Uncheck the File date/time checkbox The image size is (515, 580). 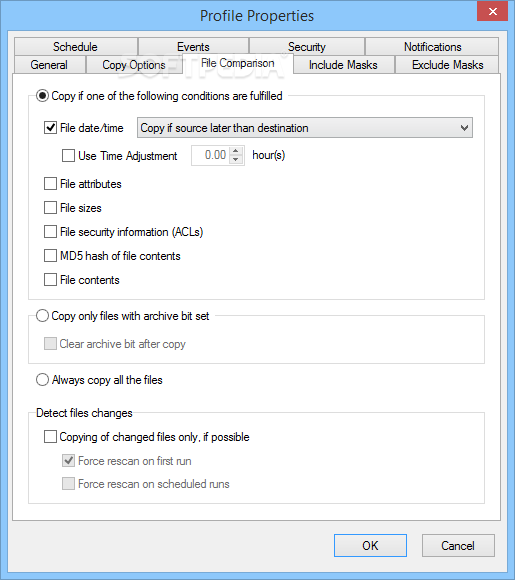50,128
